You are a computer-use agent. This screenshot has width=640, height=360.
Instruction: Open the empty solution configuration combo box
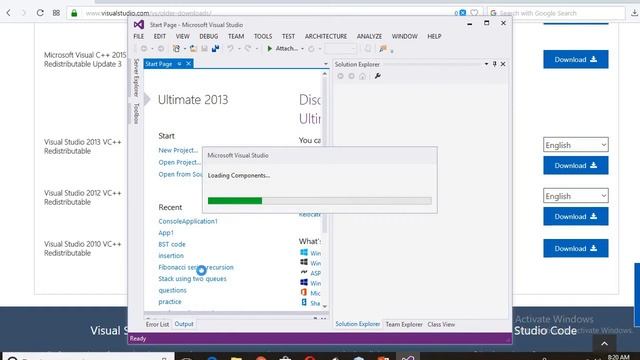340,49
